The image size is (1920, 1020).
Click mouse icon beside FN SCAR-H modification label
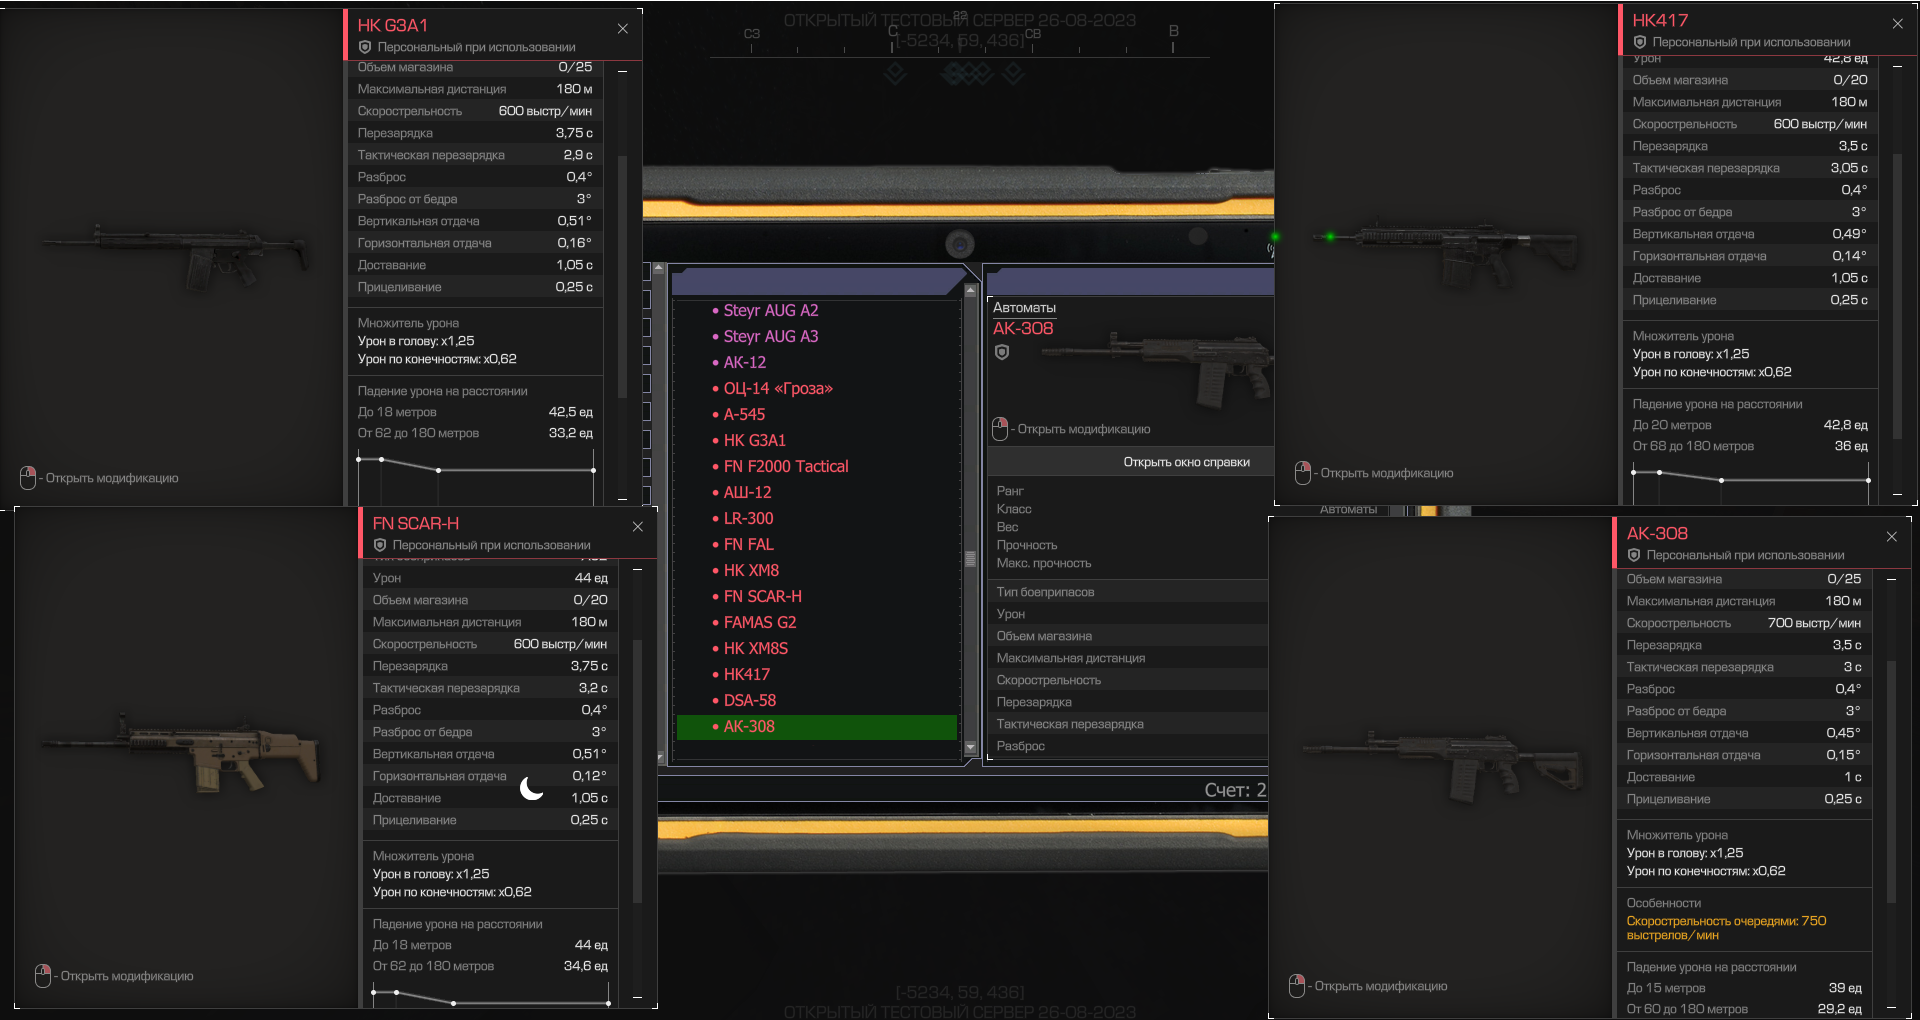(x=43, y=976)
